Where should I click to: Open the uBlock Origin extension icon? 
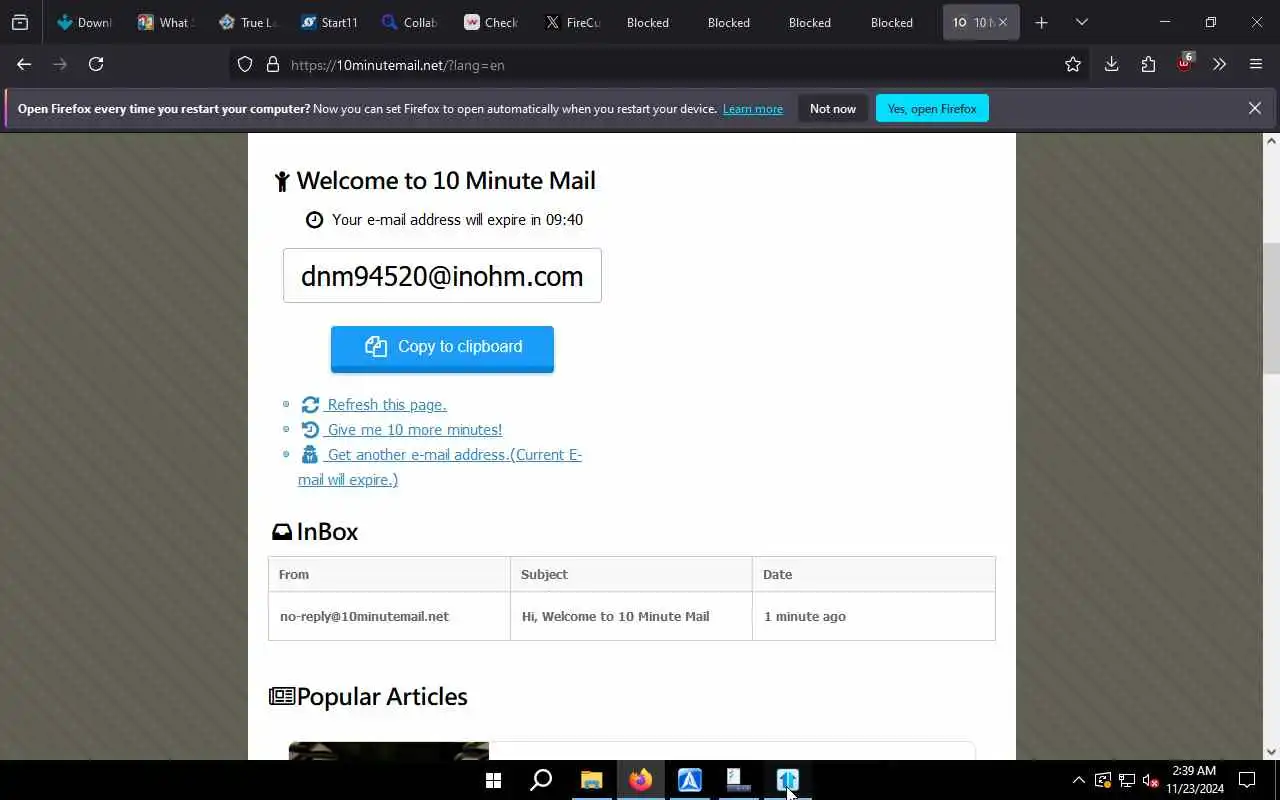point(1185,63)
